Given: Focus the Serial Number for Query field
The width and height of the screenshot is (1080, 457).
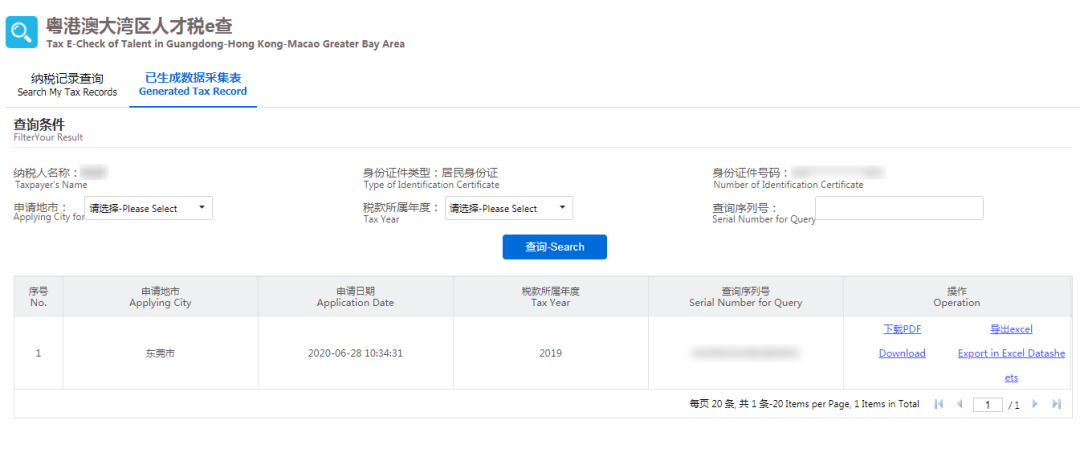Looking at the screenshot, I should [x=899, y=208].
